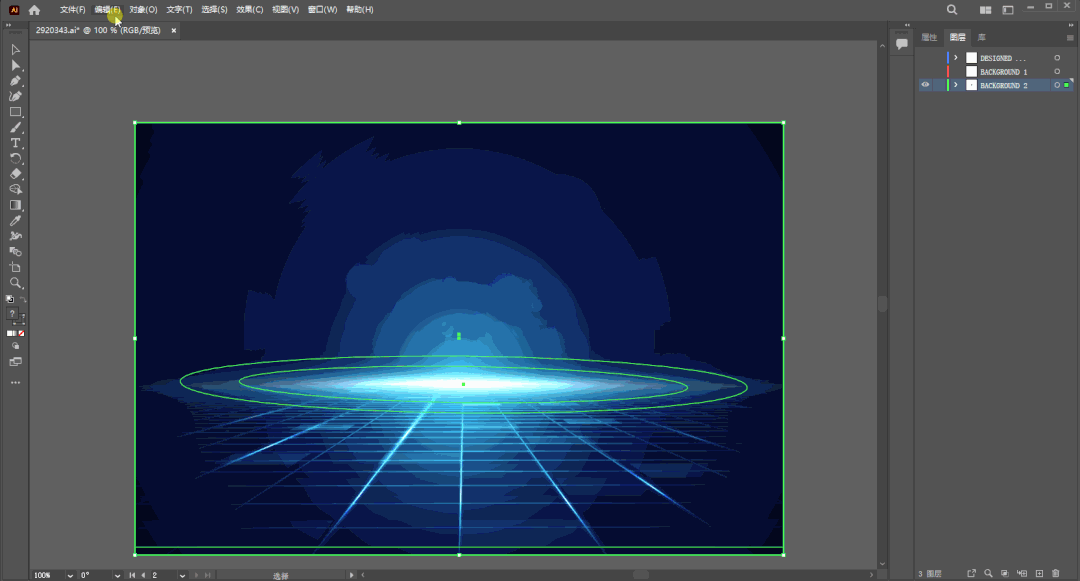
Task: Select the Rotate tool
Action: pyautogui.click(x=15, y=158)
